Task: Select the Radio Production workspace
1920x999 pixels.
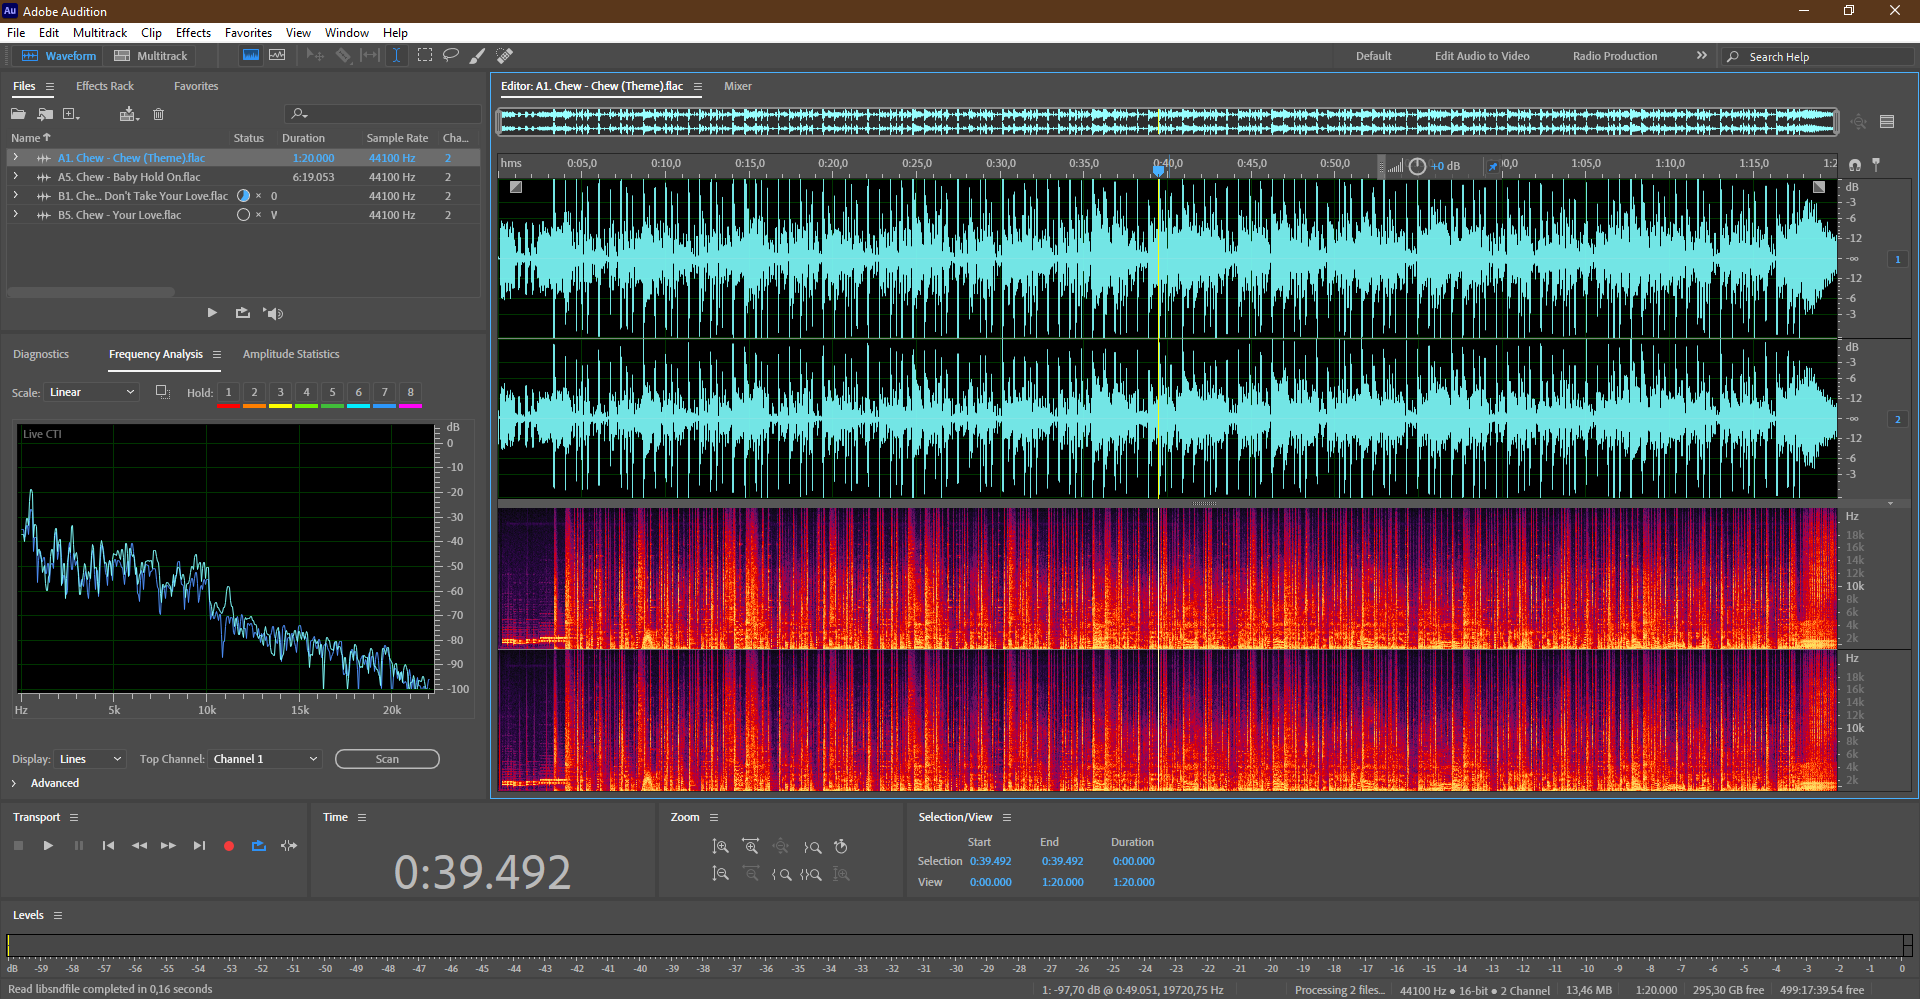Action: [x=1614, y=56]
